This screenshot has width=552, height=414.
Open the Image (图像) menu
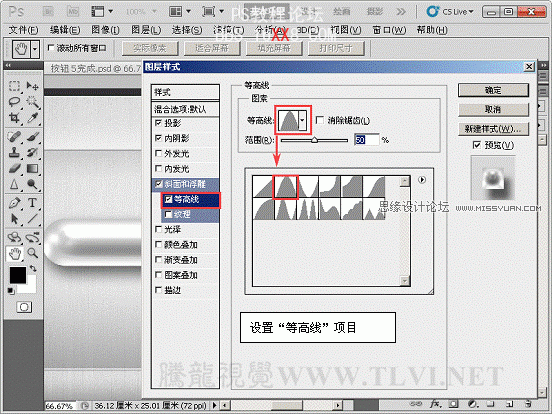pyautogui.click(x=105, y=30)
